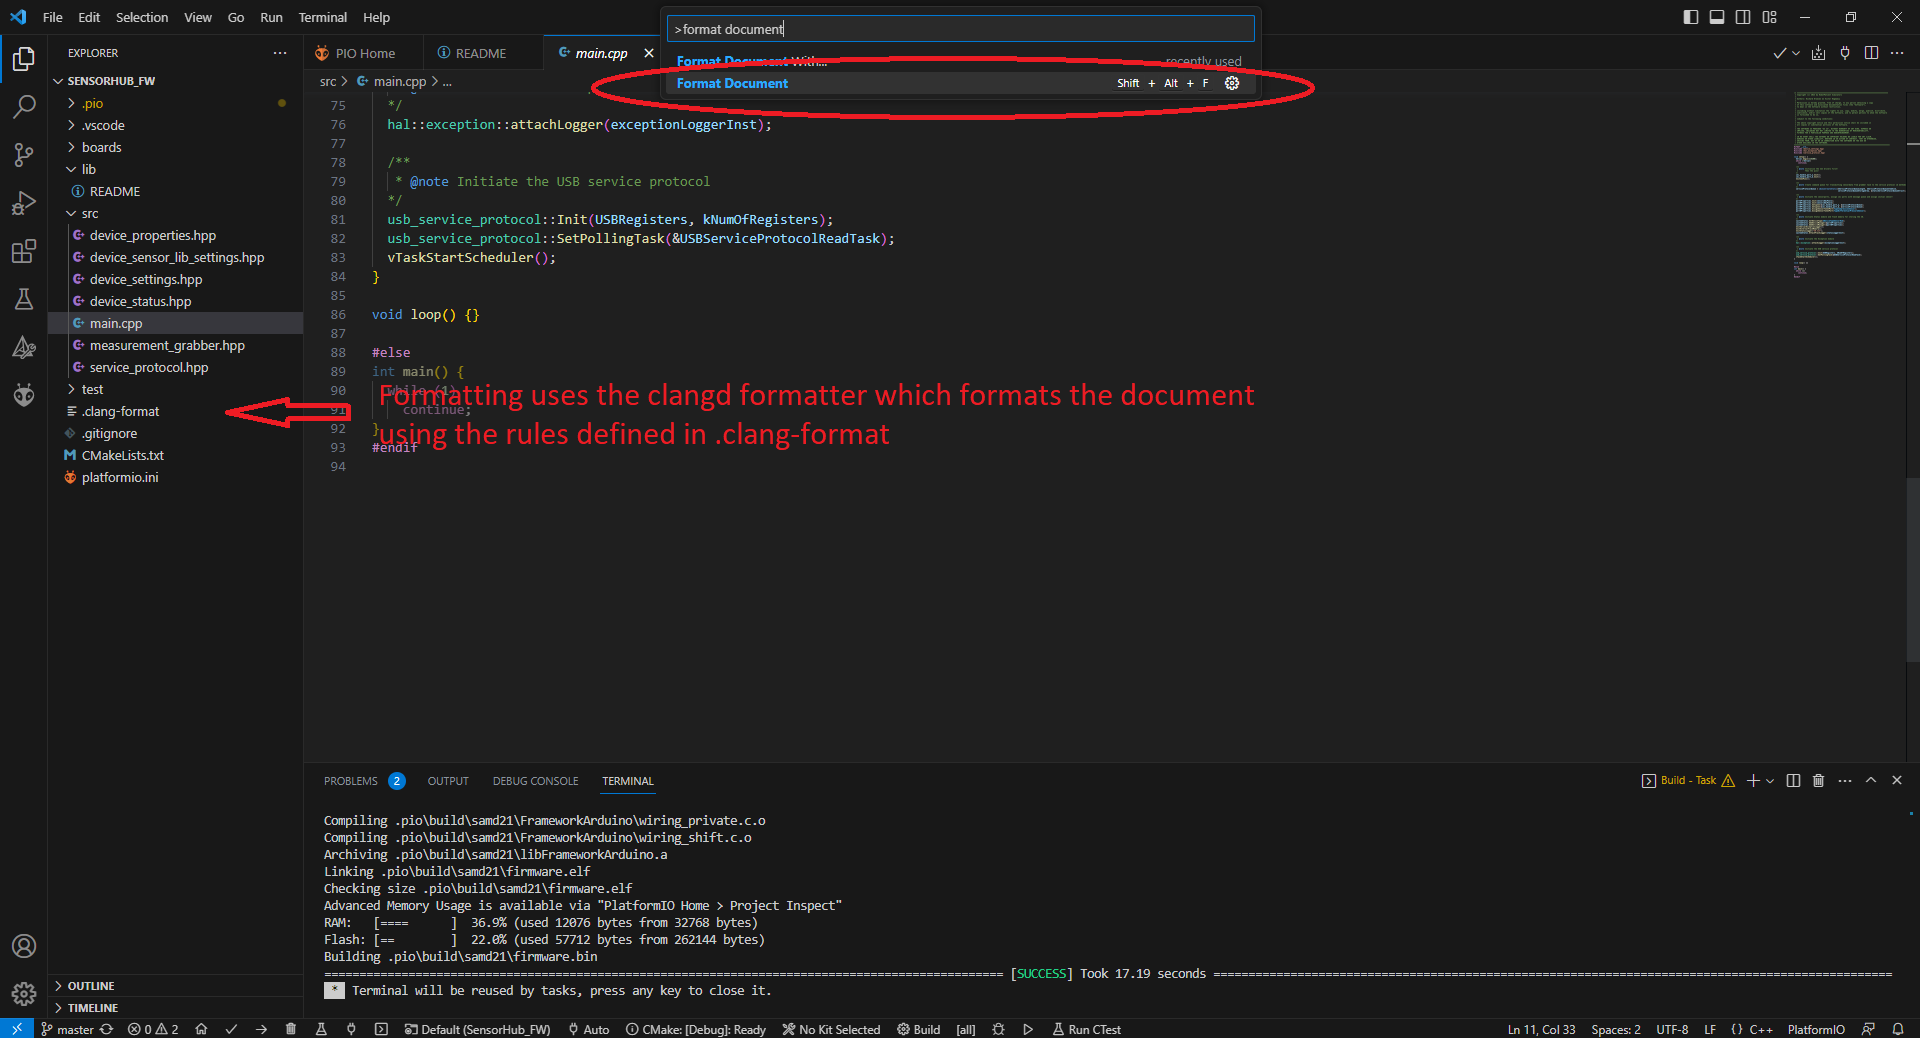Image resolution: width=1920 pixels, height=1038 pixels.
Task: Click the command palette input field
Action: pyautogui.click(x=960, y=29)
